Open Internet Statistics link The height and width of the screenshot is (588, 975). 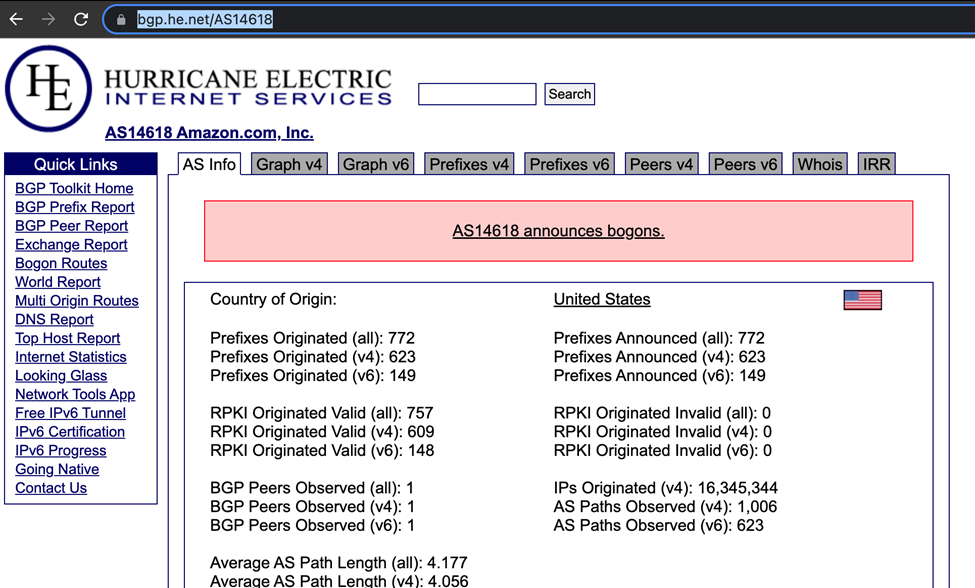71,357
